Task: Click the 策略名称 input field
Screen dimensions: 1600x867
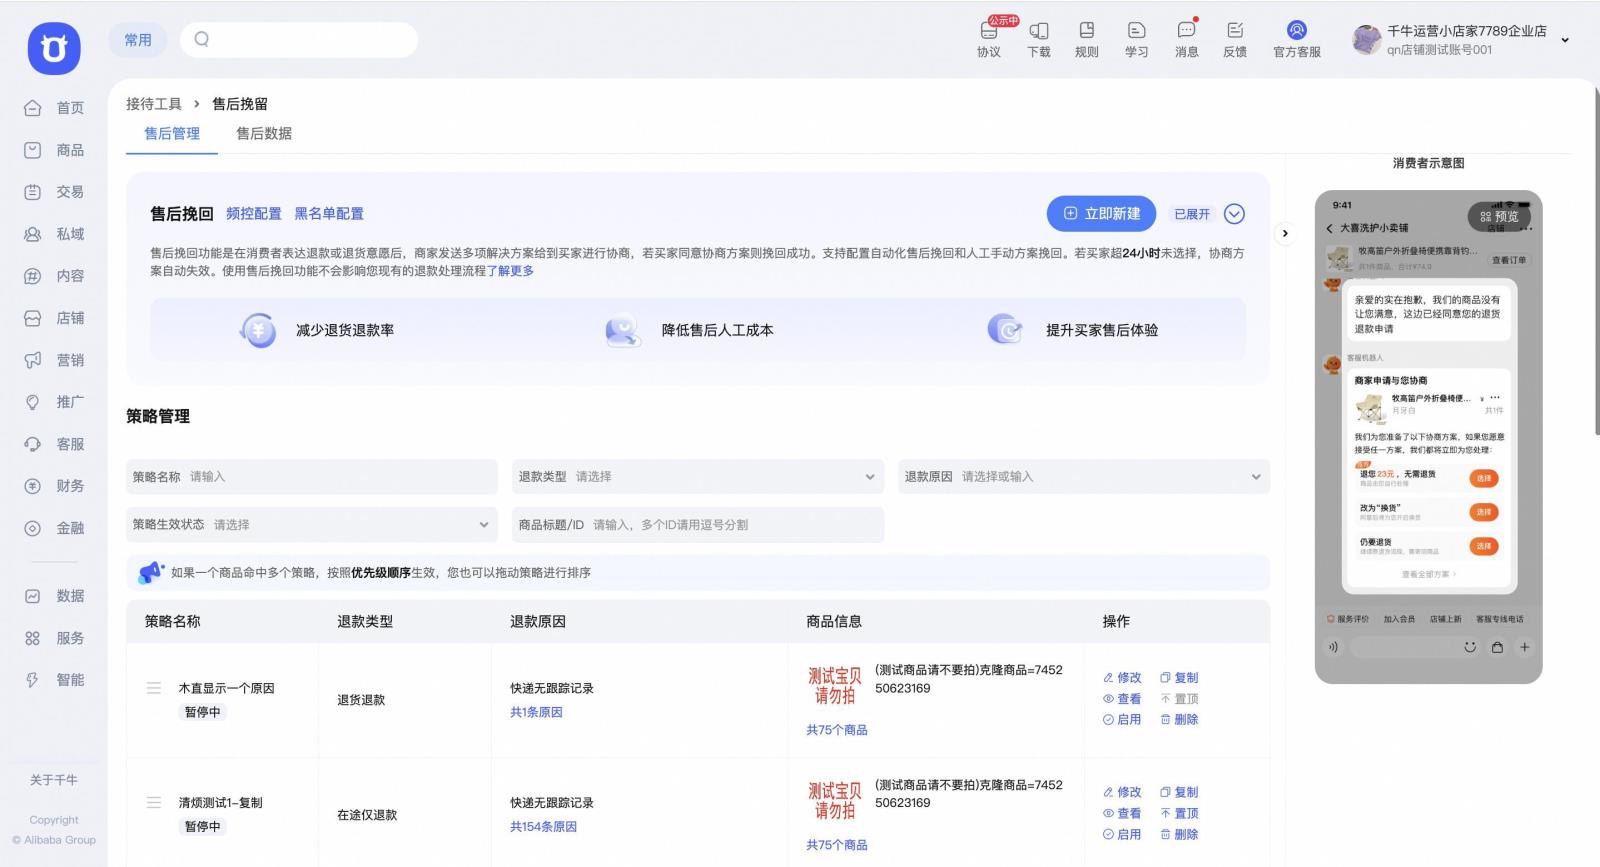Action: tap(338, 477)
